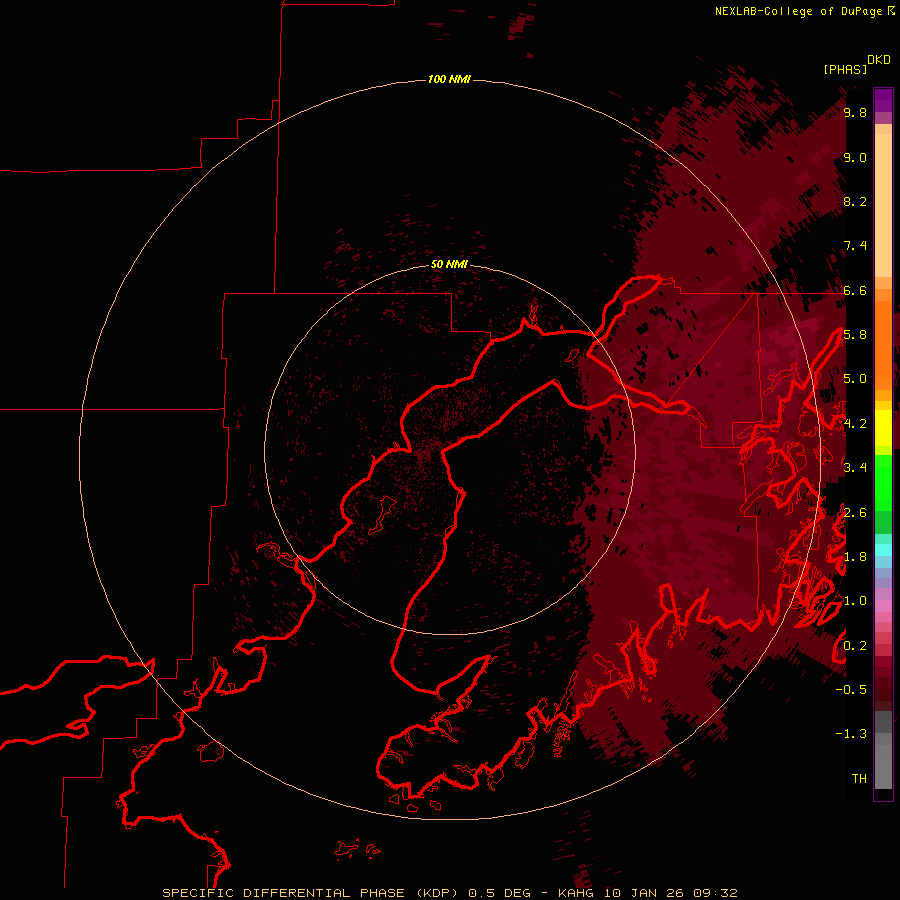Click the cyan band of the color scale
900x900 pixels.
click(x=883, y=550)
